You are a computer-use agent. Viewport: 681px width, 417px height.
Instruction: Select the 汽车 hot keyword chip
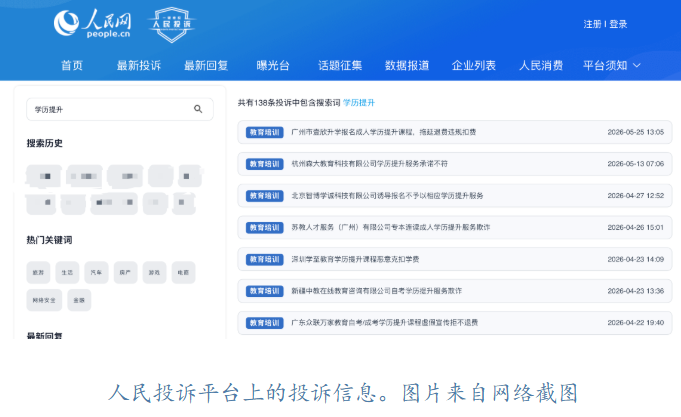pos(96,272)
